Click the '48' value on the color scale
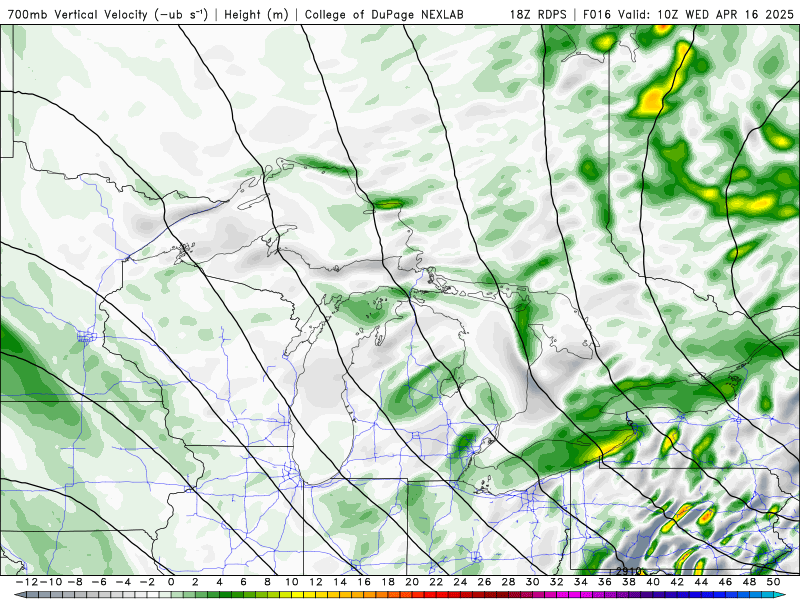Screen dimensions: 800x600 click(749, 582)
